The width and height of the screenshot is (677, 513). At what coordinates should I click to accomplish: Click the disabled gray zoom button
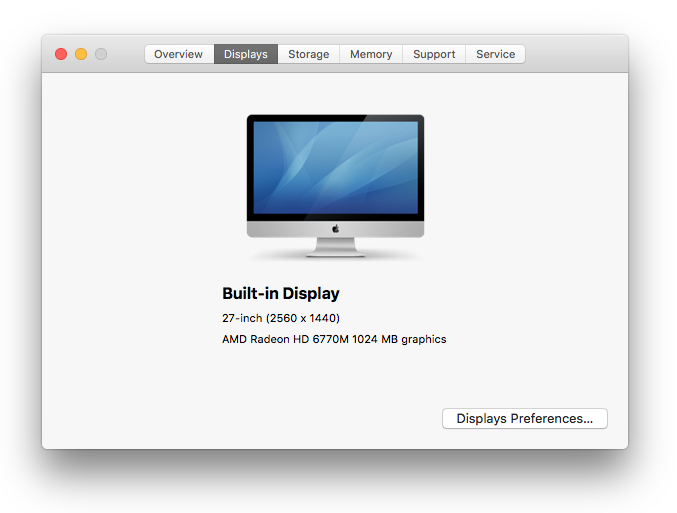click(x=101, y=54)
